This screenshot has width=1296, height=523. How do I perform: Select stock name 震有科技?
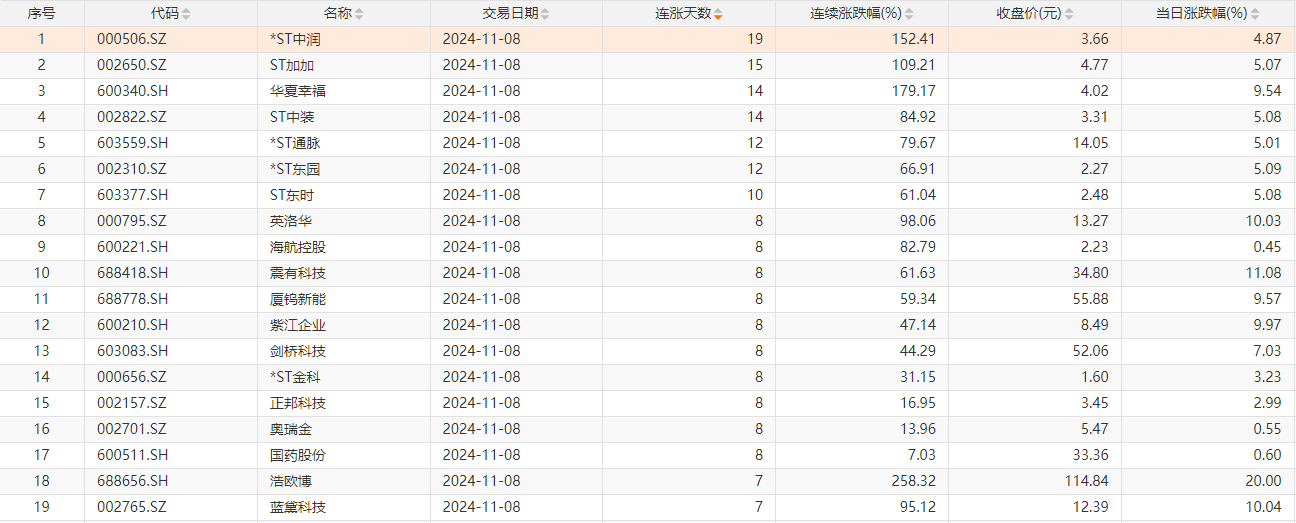[x=298, y=273]
